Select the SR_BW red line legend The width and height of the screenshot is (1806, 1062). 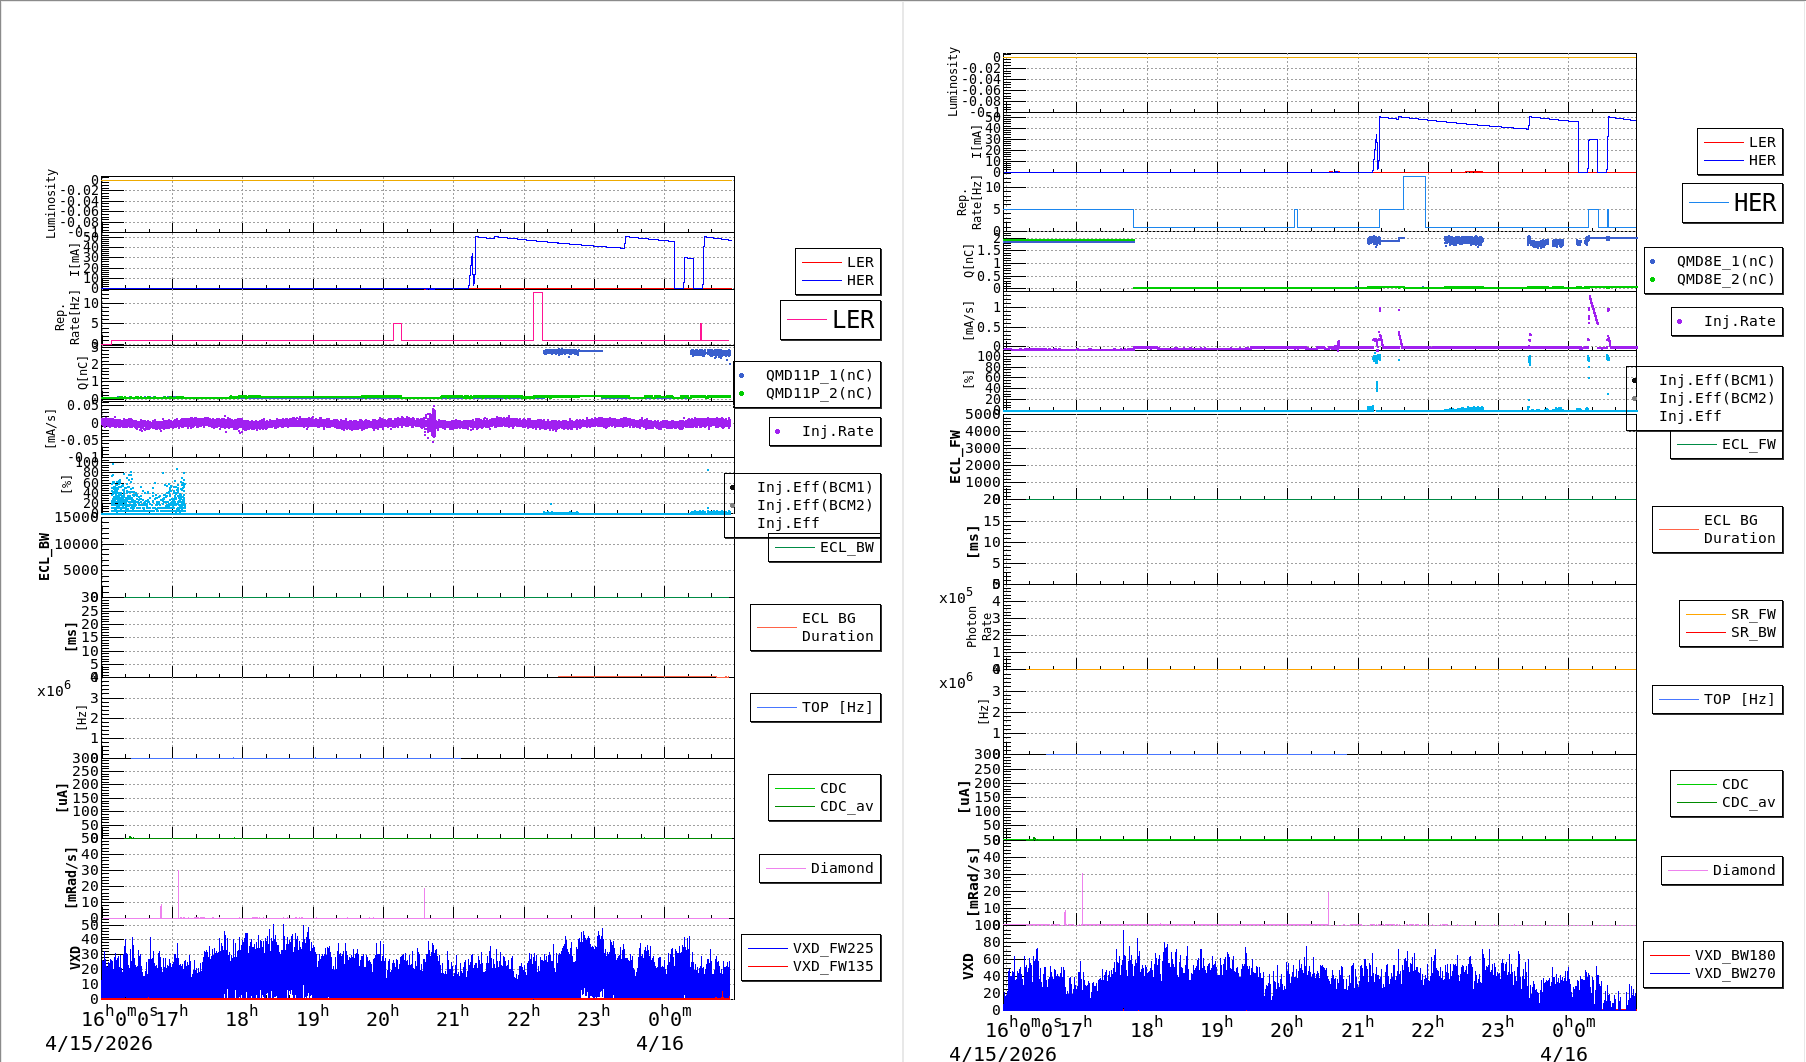pos(1731,633)
